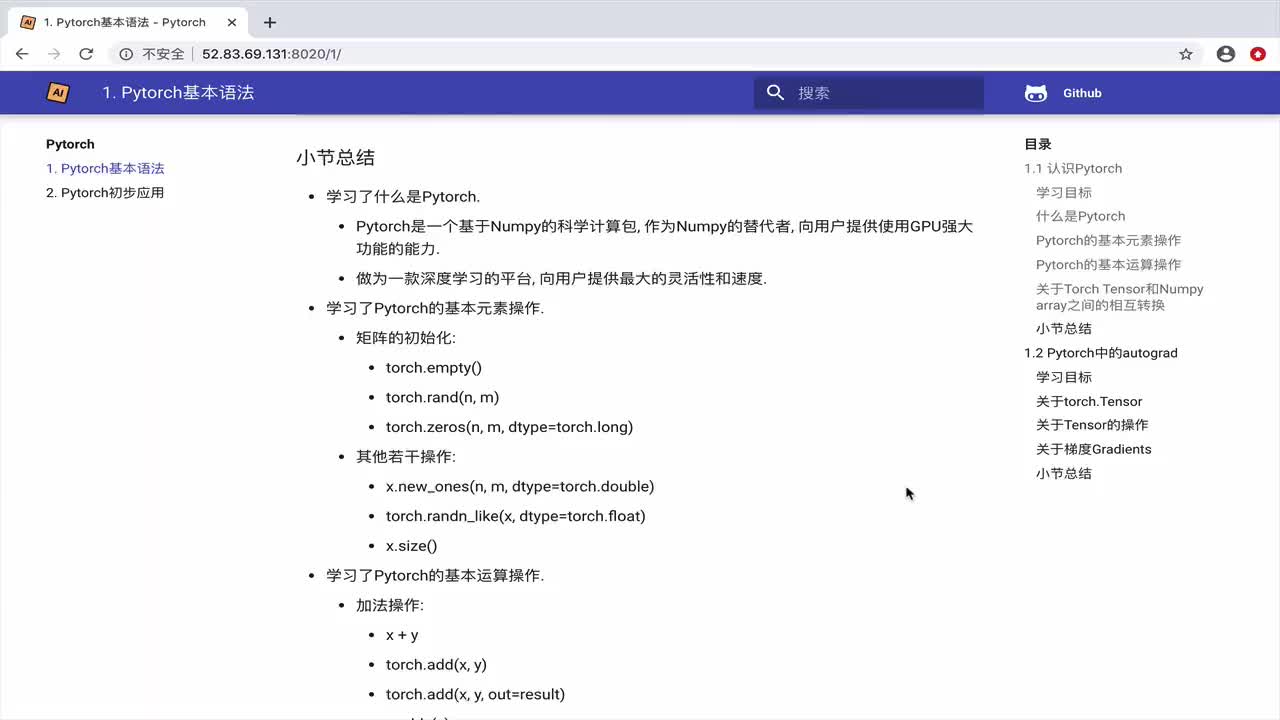Jump to Pytorch的基本元素操作 in contents
This screenshot has height=720, width=1280.
click(1108, 240)
